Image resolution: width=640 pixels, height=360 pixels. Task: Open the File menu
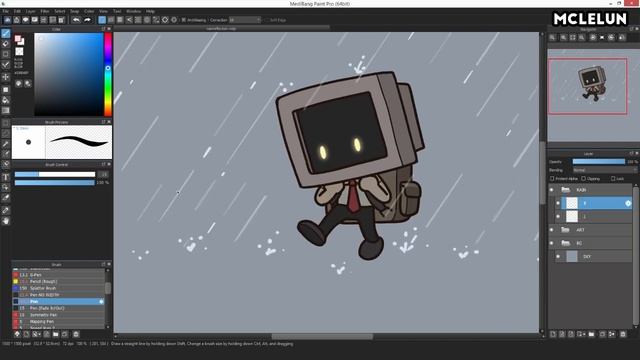click(x=5, y=11)
